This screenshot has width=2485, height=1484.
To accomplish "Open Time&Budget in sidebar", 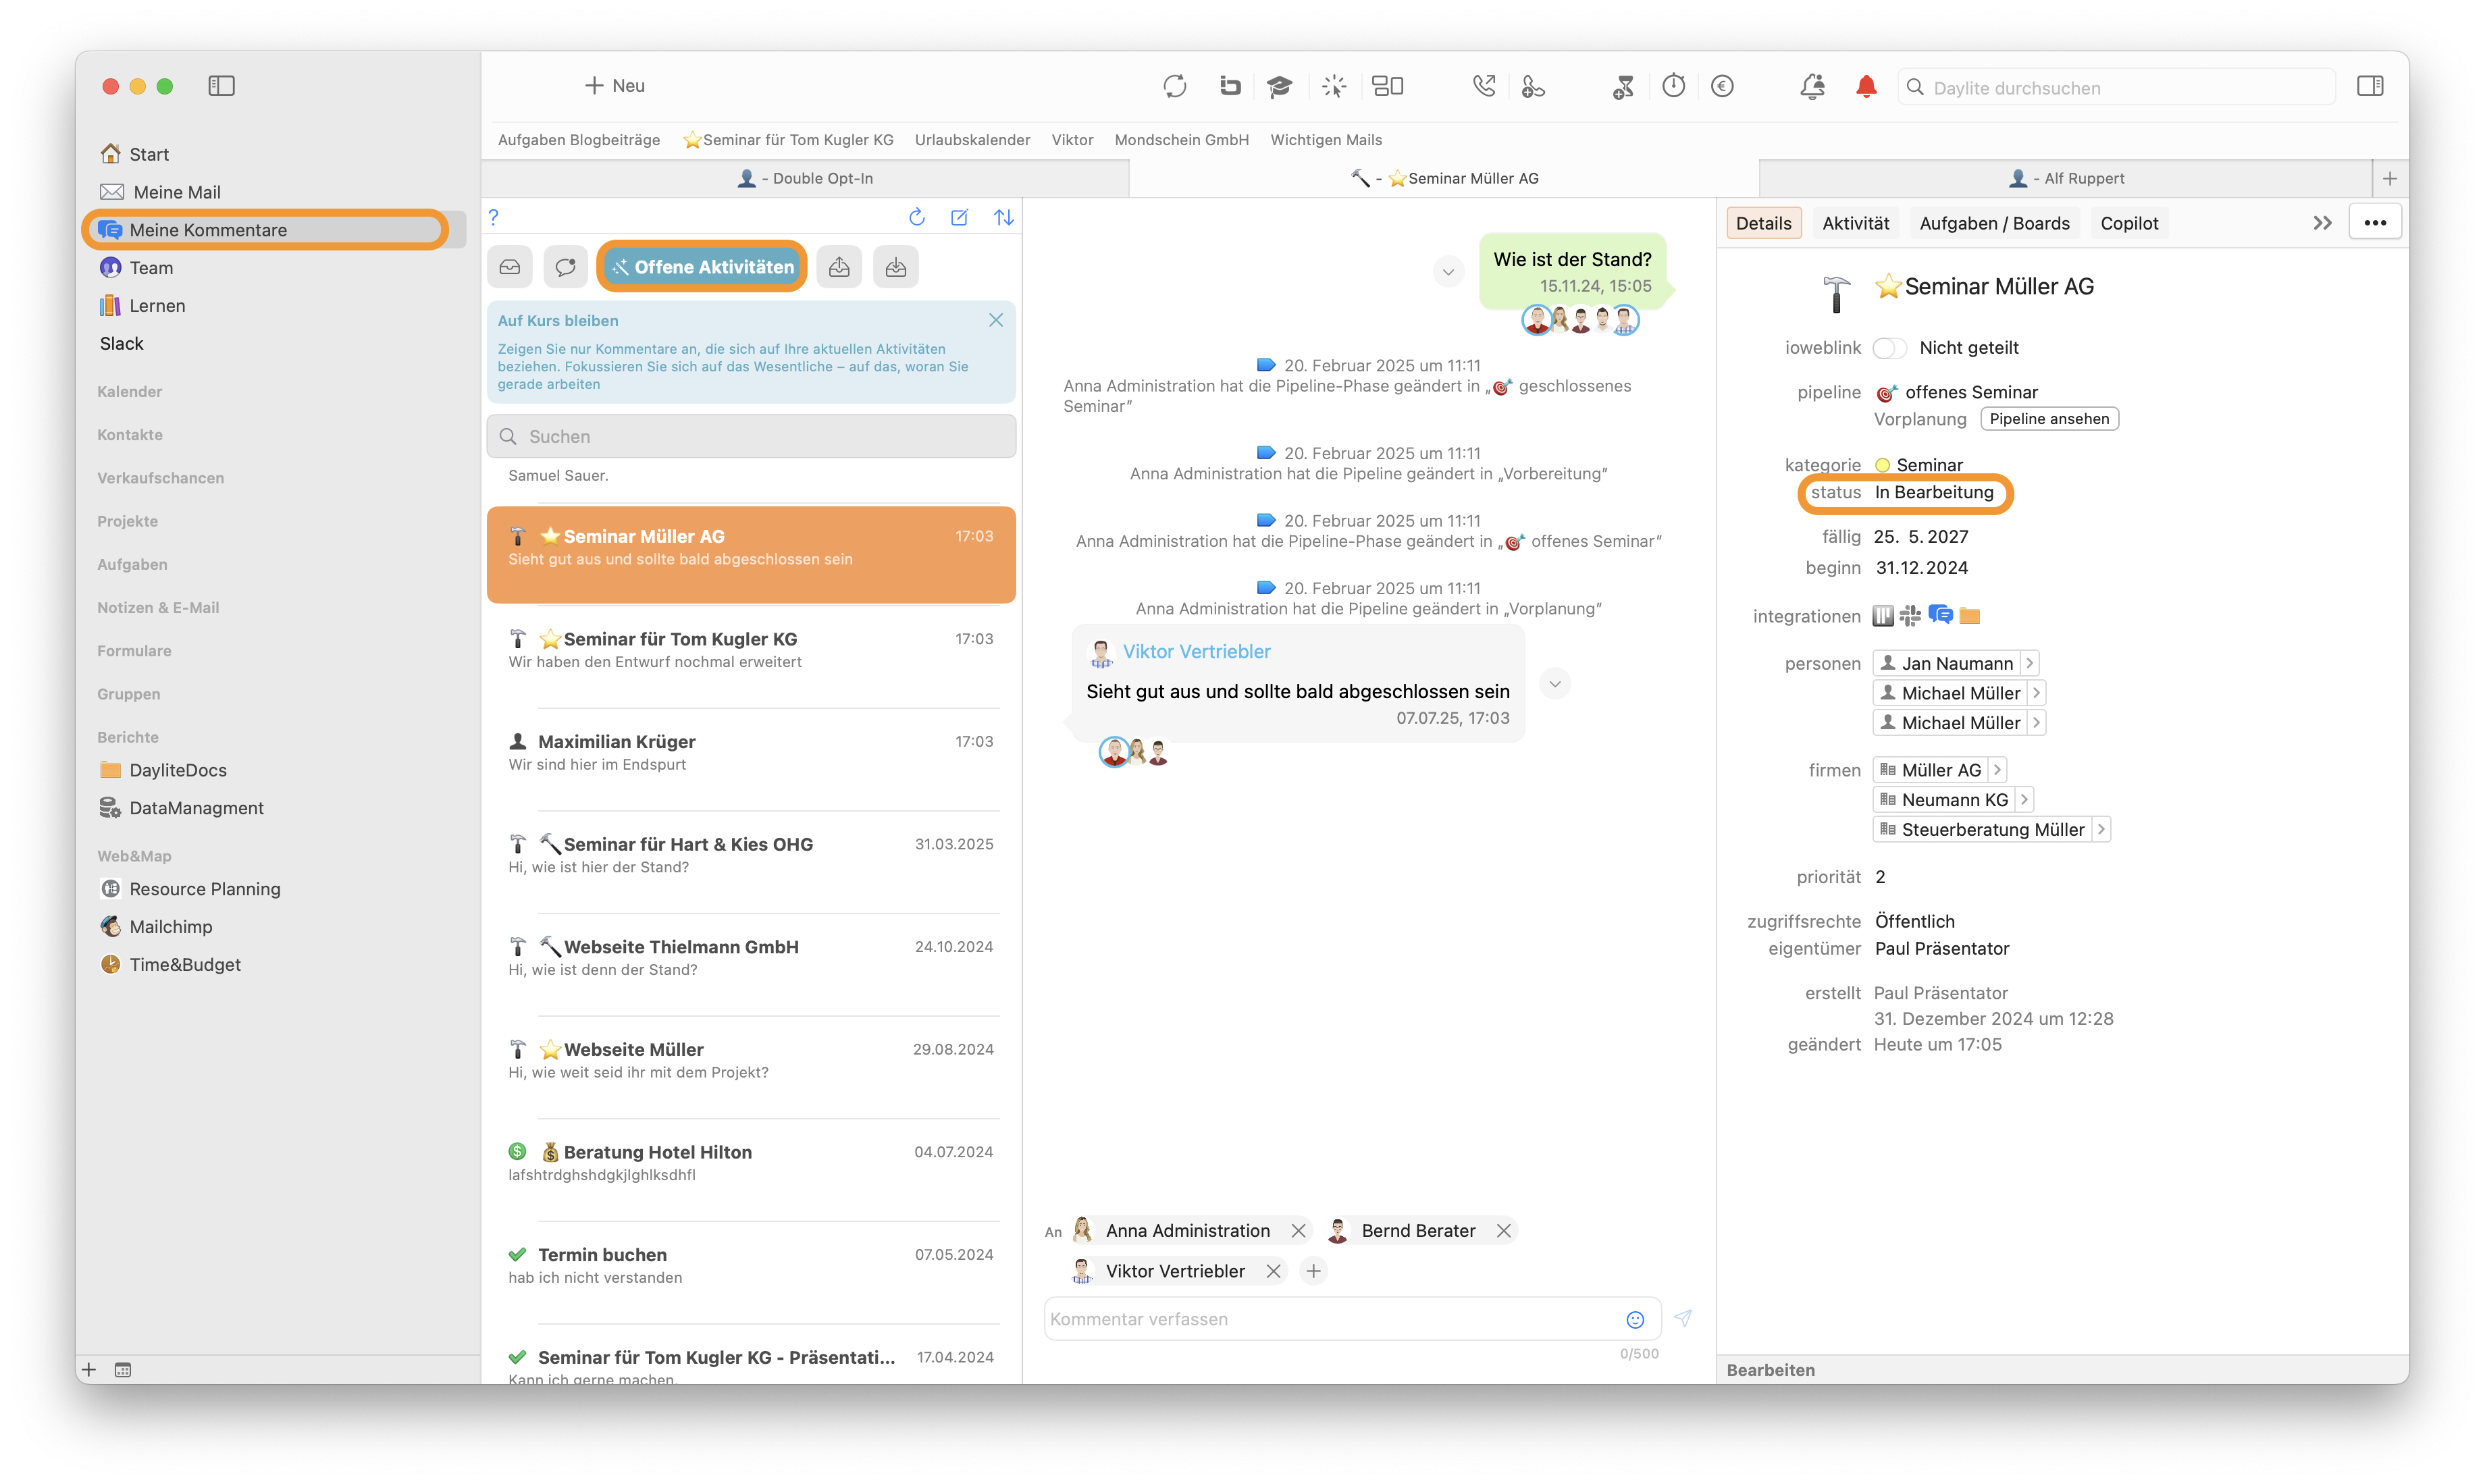I will [x=184, y=964].
